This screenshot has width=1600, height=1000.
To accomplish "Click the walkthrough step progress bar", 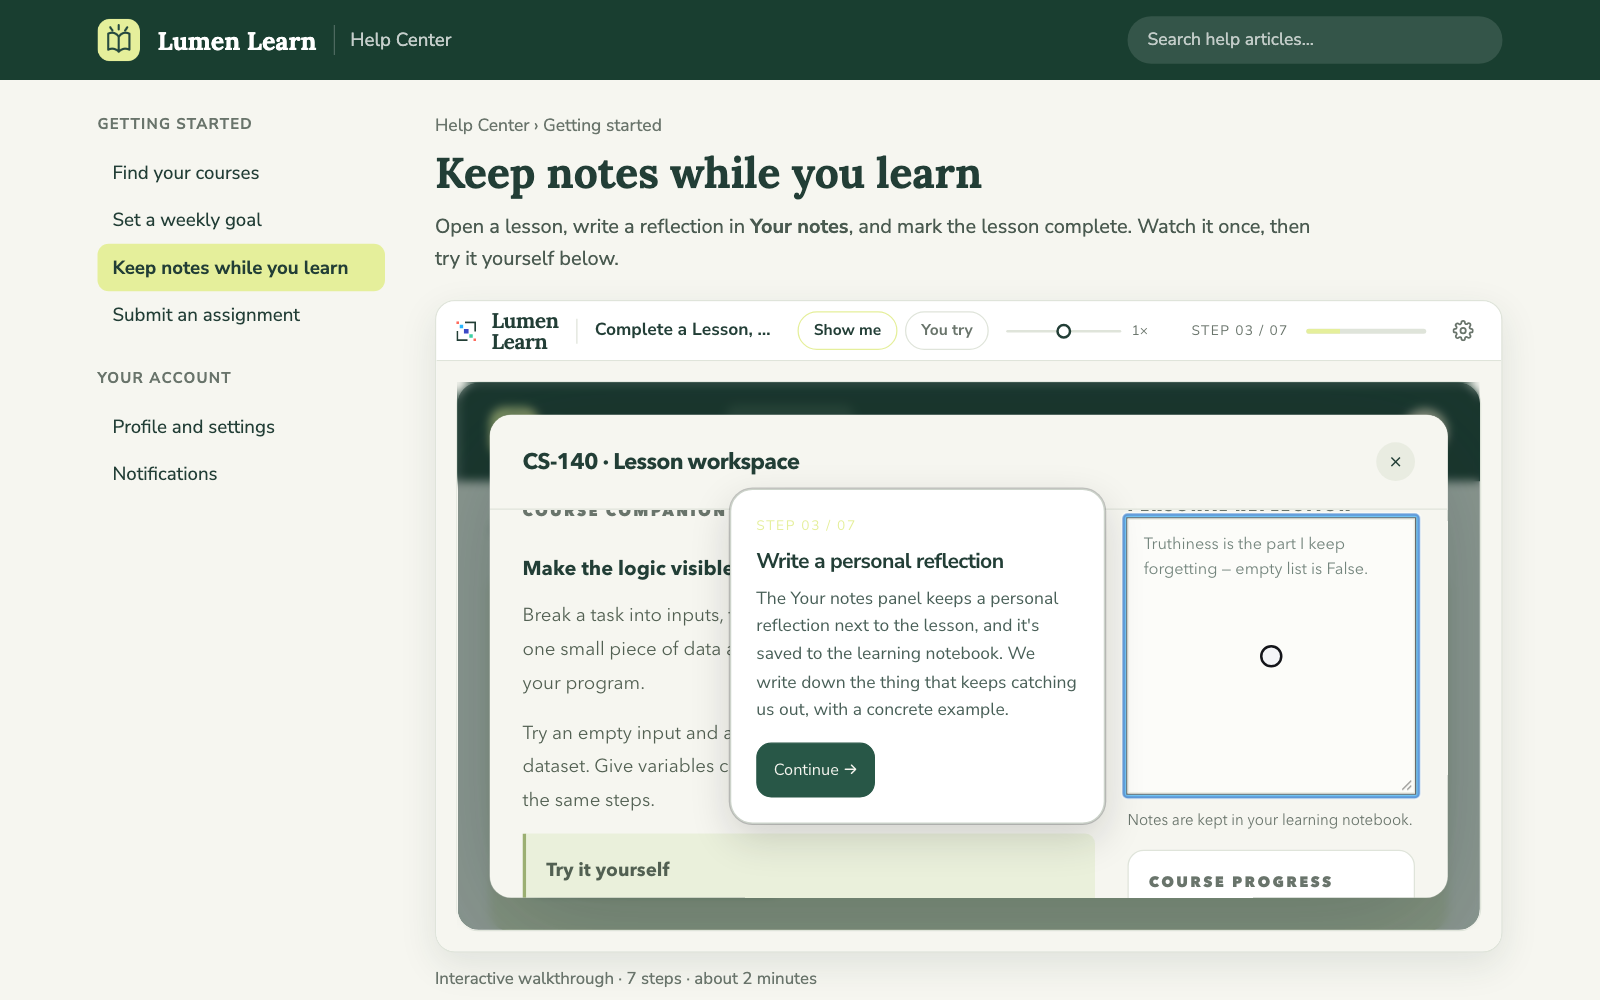I will 1366,331.
